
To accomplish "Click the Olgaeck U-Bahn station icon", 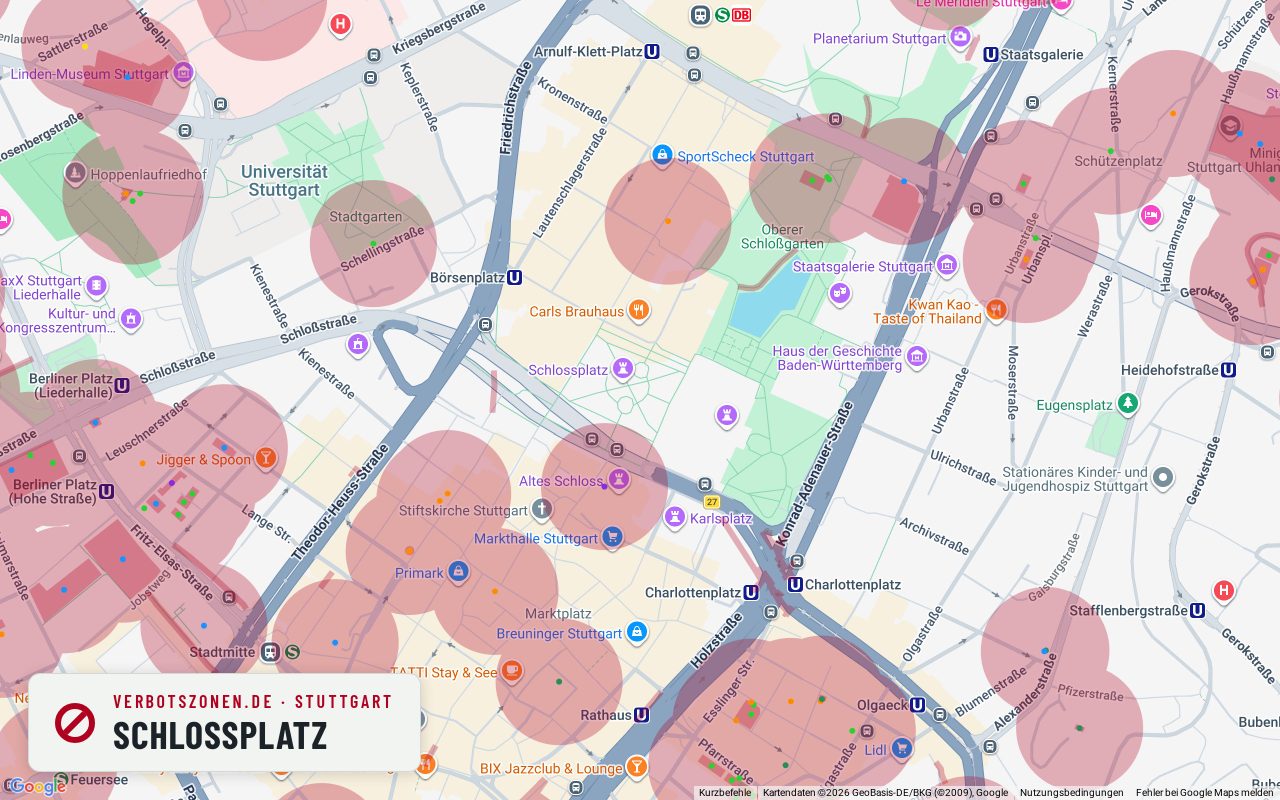I will click(917, 705).
